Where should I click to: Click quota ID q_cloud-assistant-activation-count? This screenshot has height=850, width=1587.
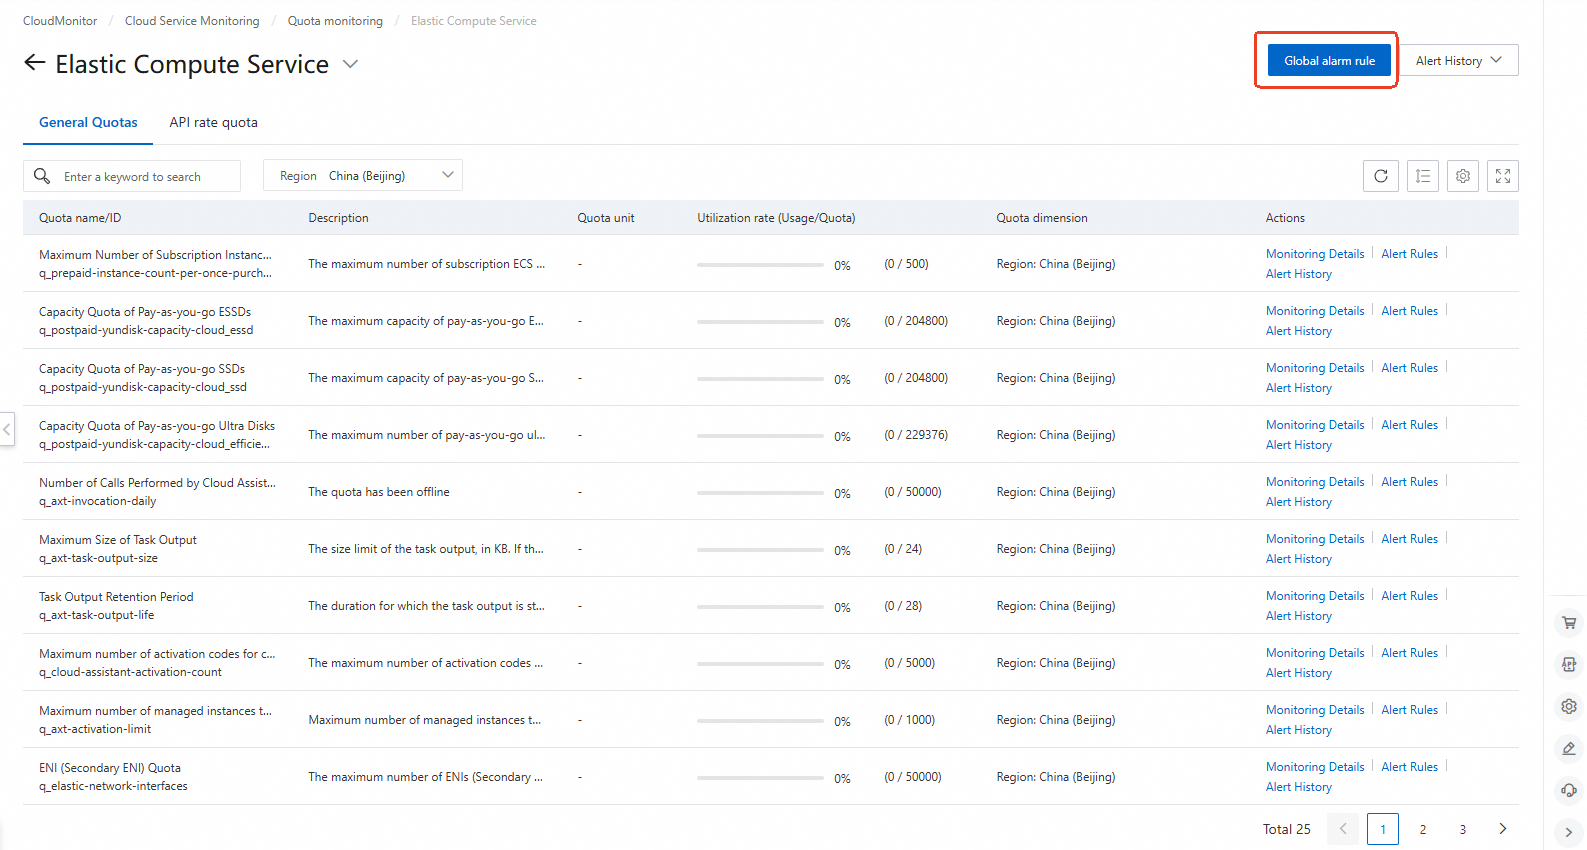point(130,672)
